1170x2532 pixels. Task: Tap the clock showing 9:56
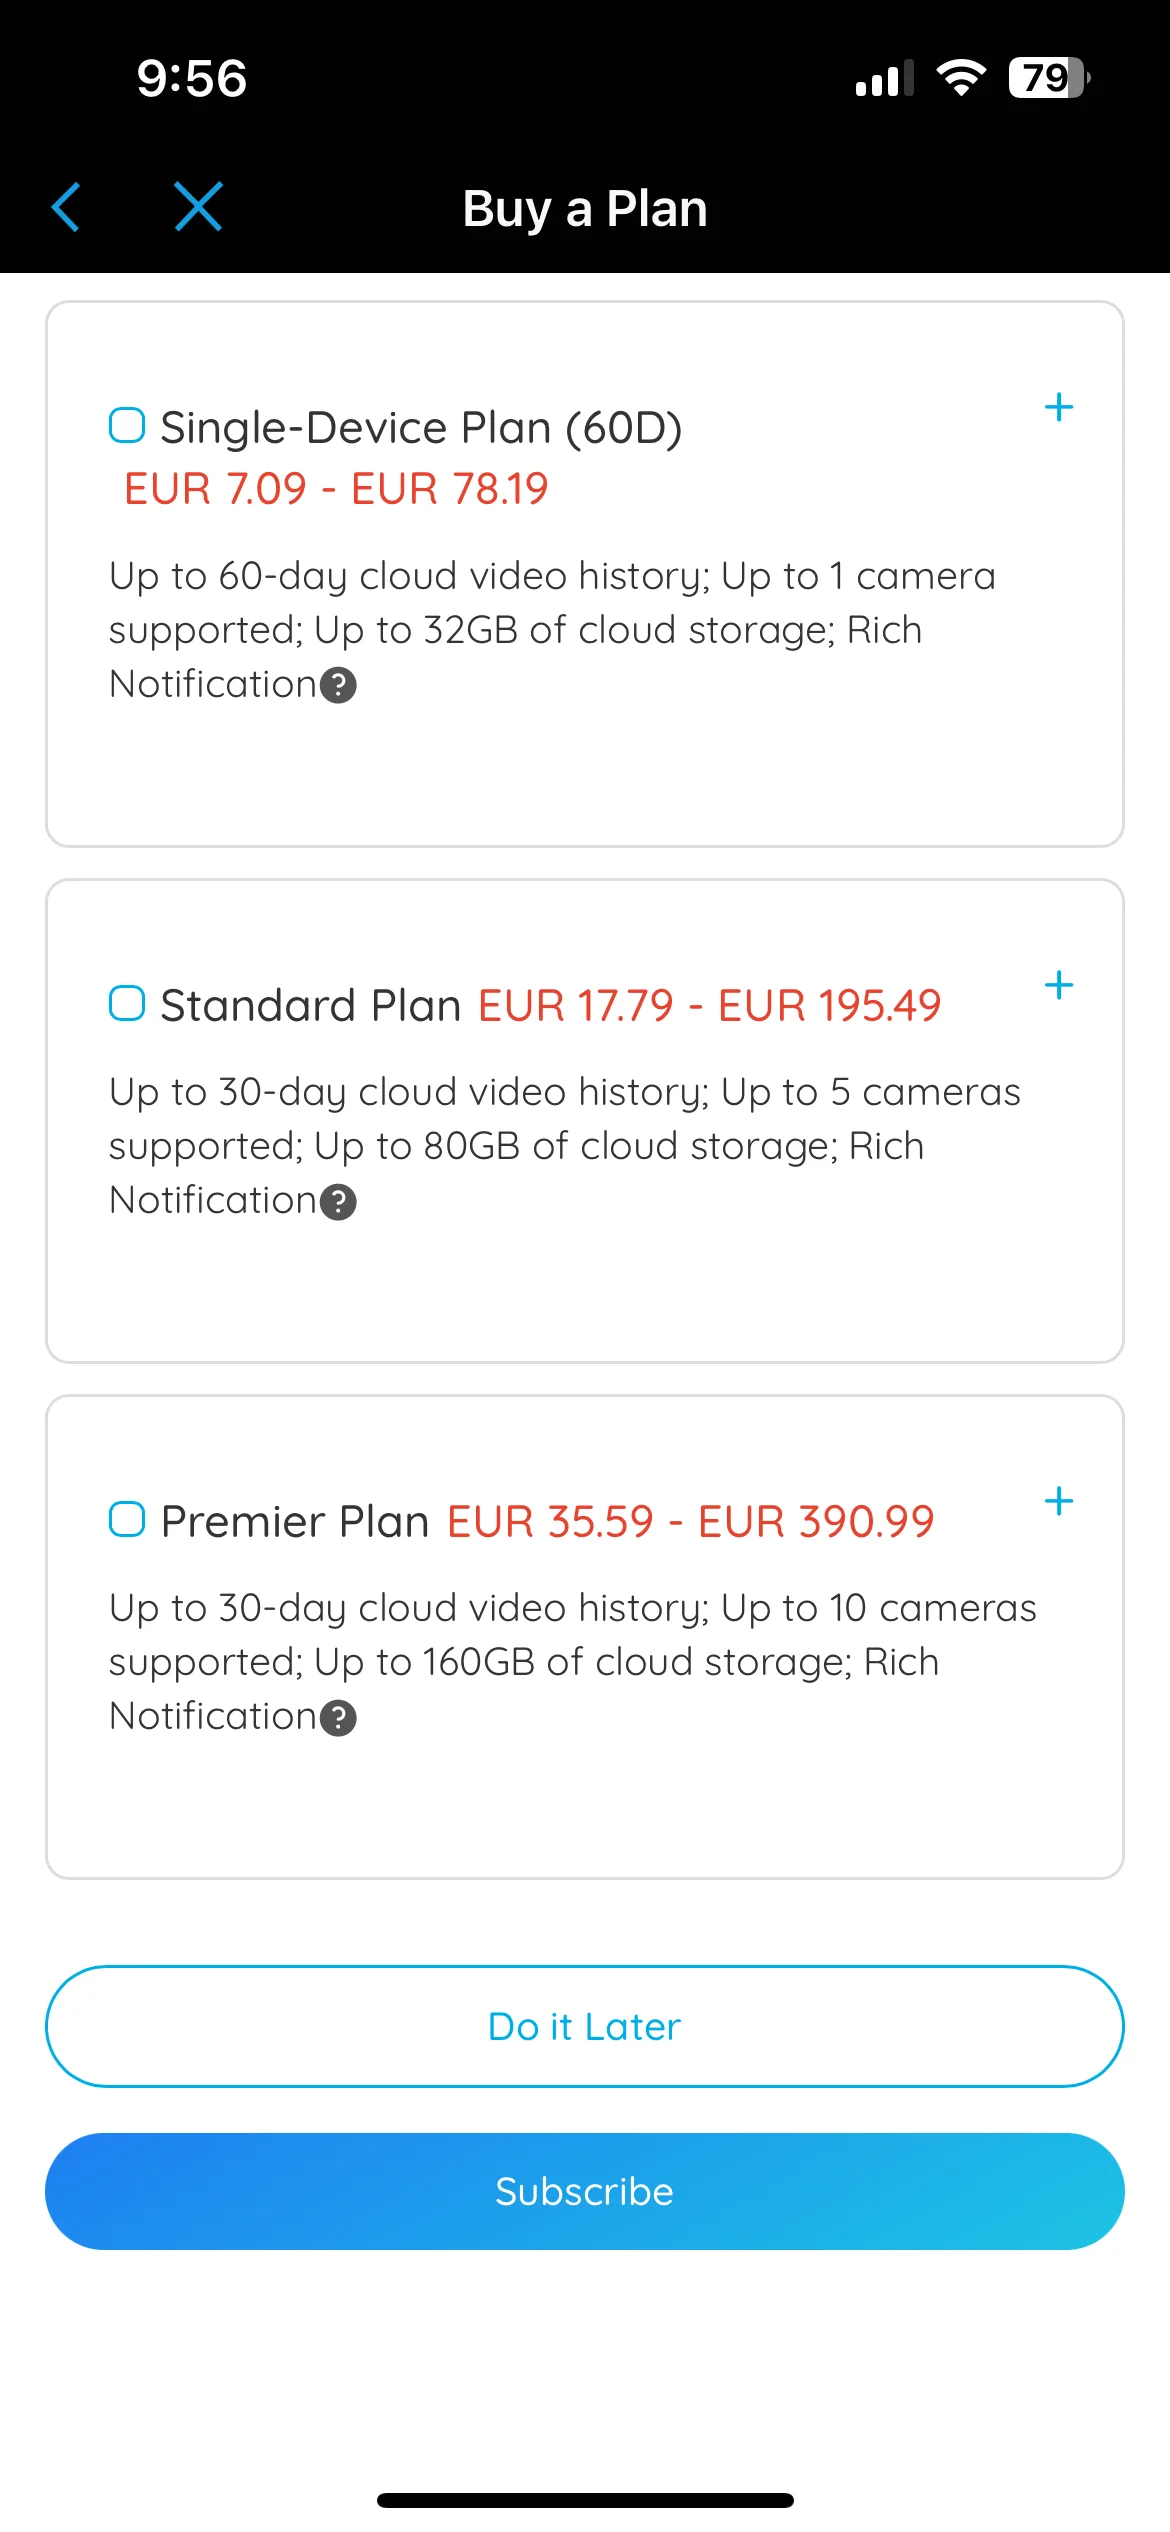192,78
